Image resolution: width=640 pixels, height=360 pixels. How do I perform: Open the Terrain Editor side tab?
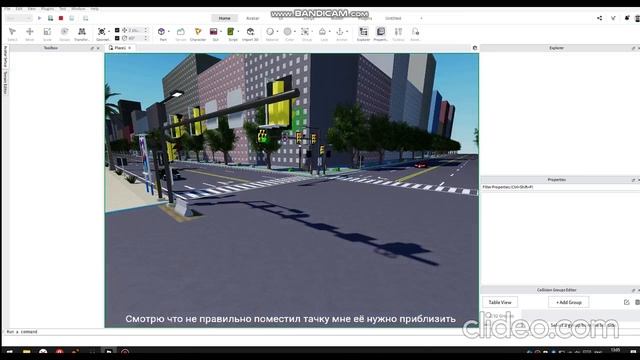coord(5,83)
